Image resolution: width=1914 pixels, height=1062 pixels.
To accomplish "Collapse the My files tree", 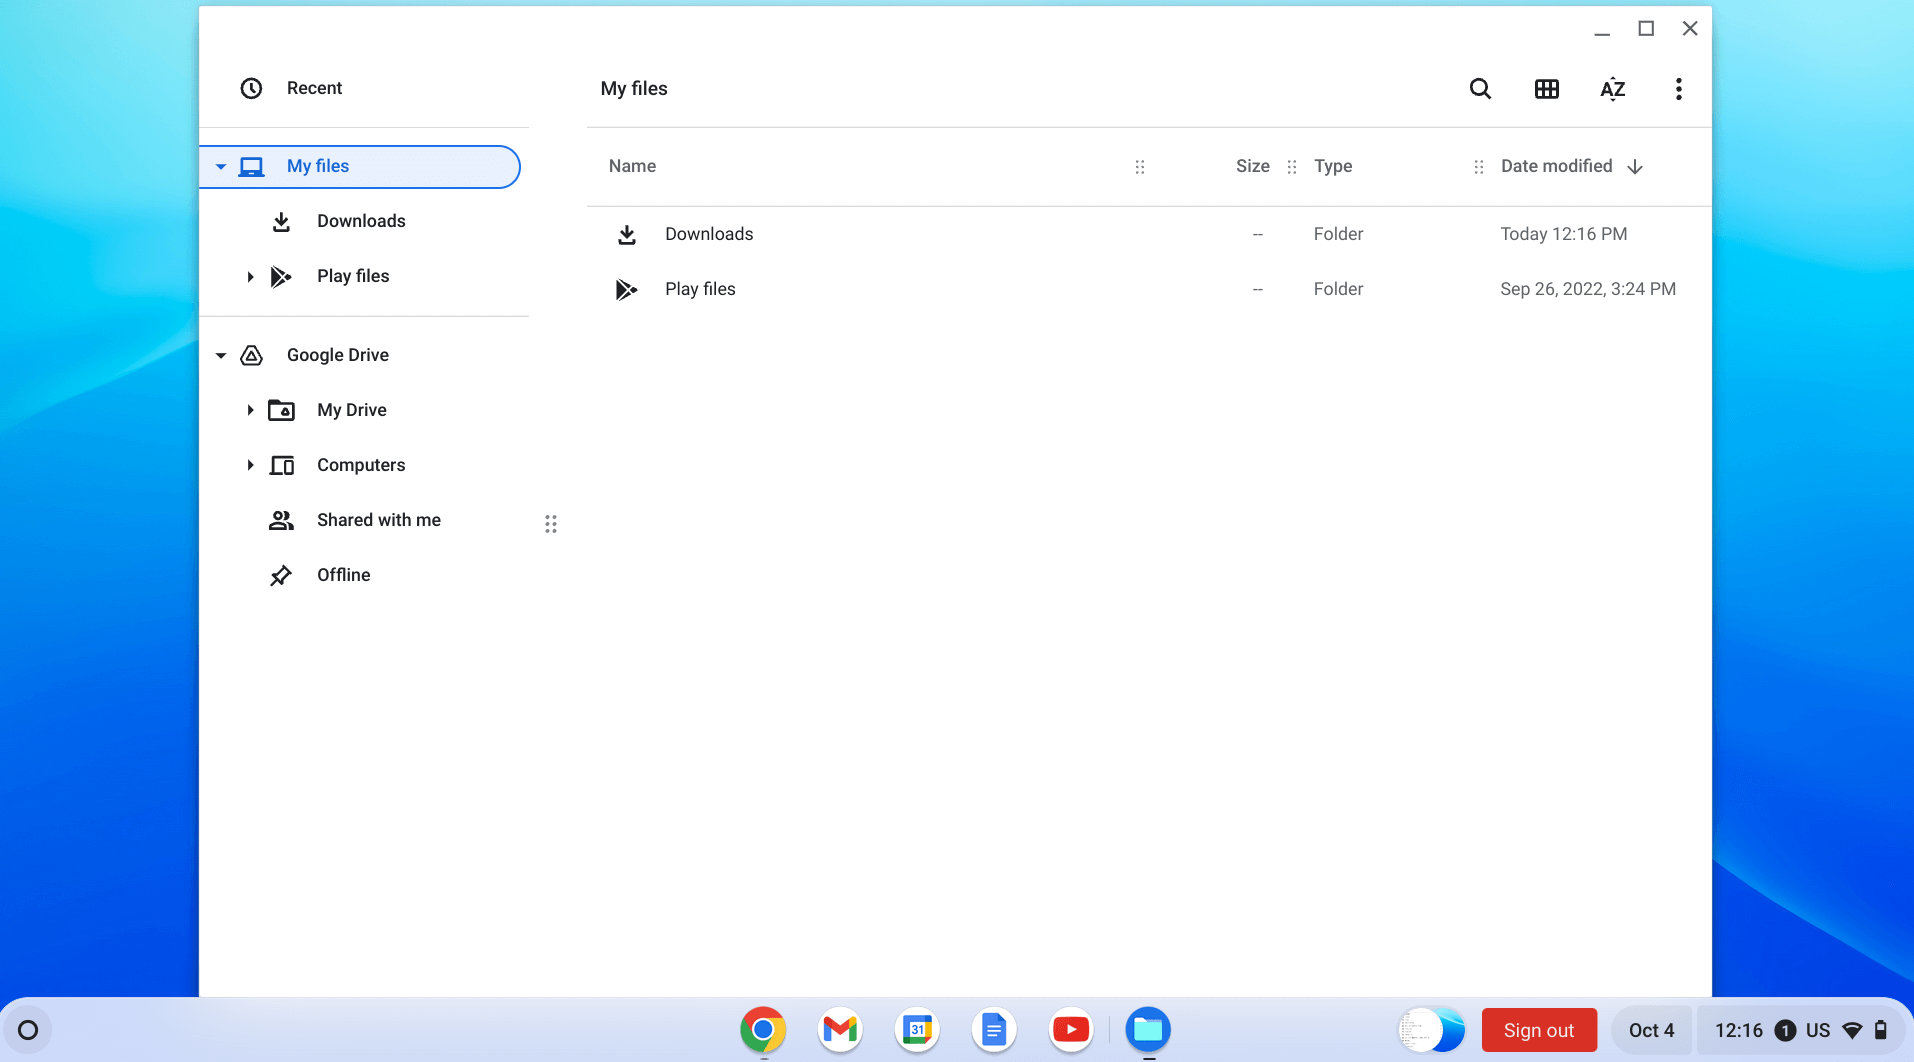I will pyautogui.click(x=221, y=166).
